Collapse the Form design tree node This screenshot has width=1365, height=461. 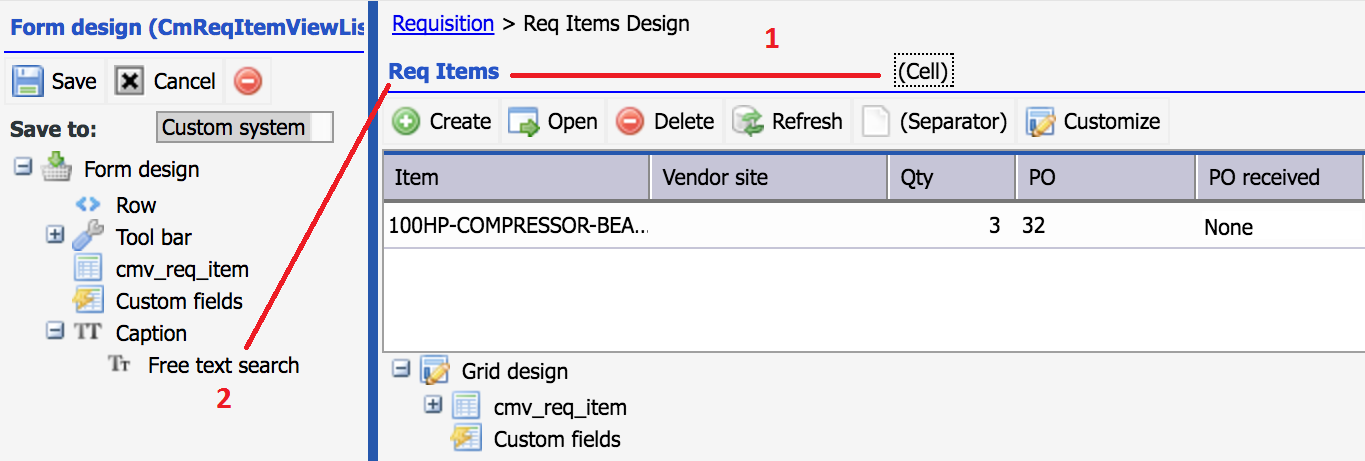pos(22,168)
